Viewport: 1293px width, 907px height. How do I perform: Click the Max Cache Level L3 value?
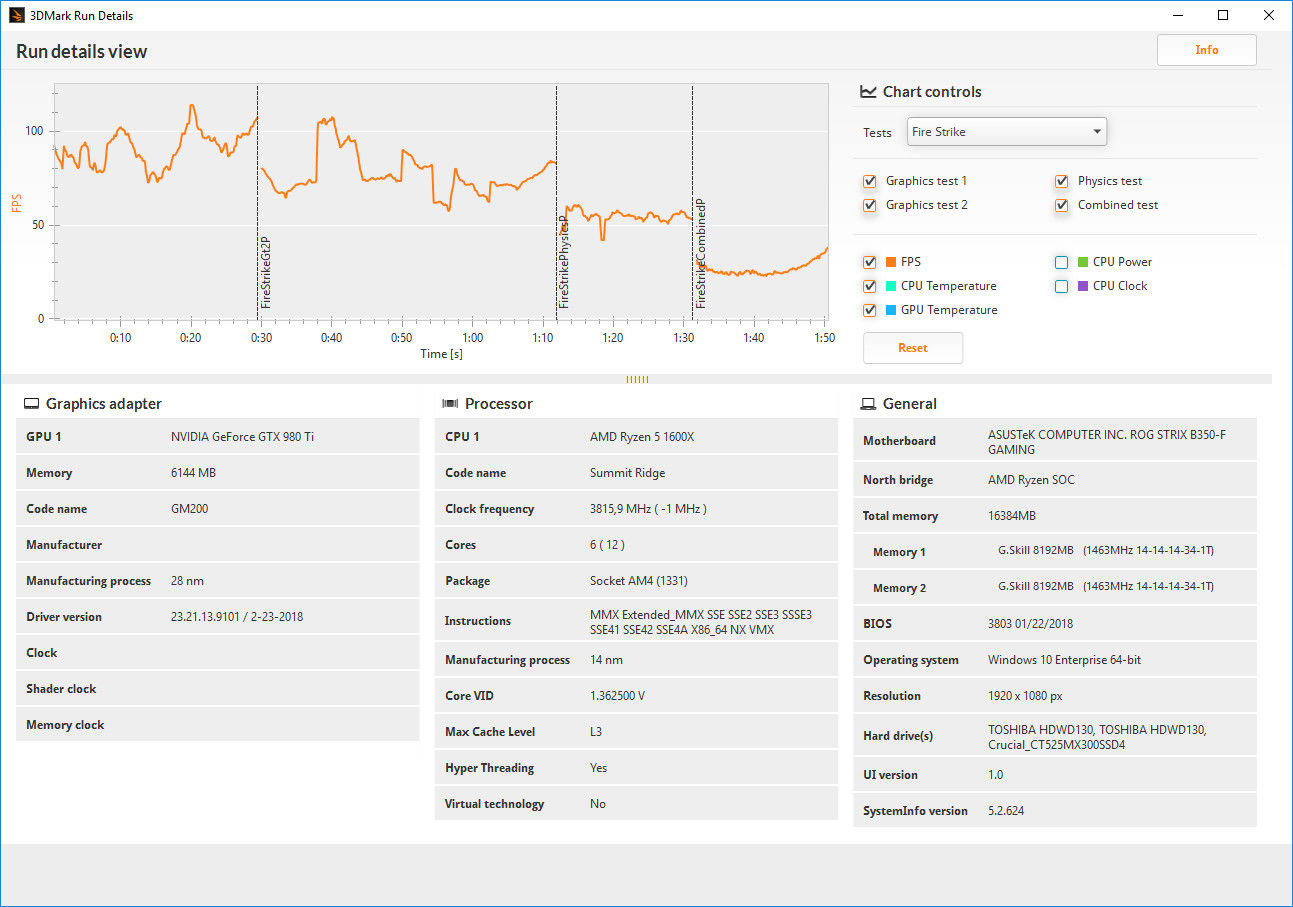[596, 732]
